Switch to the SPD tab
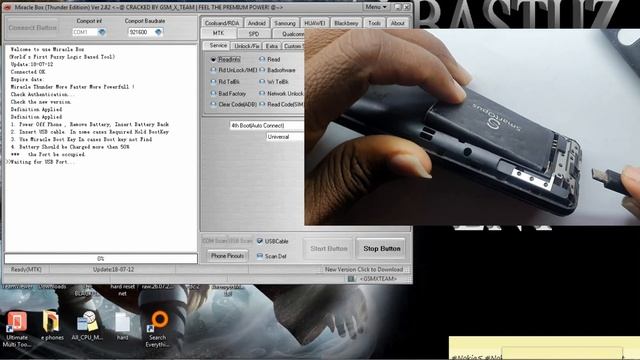 point(254,33)
